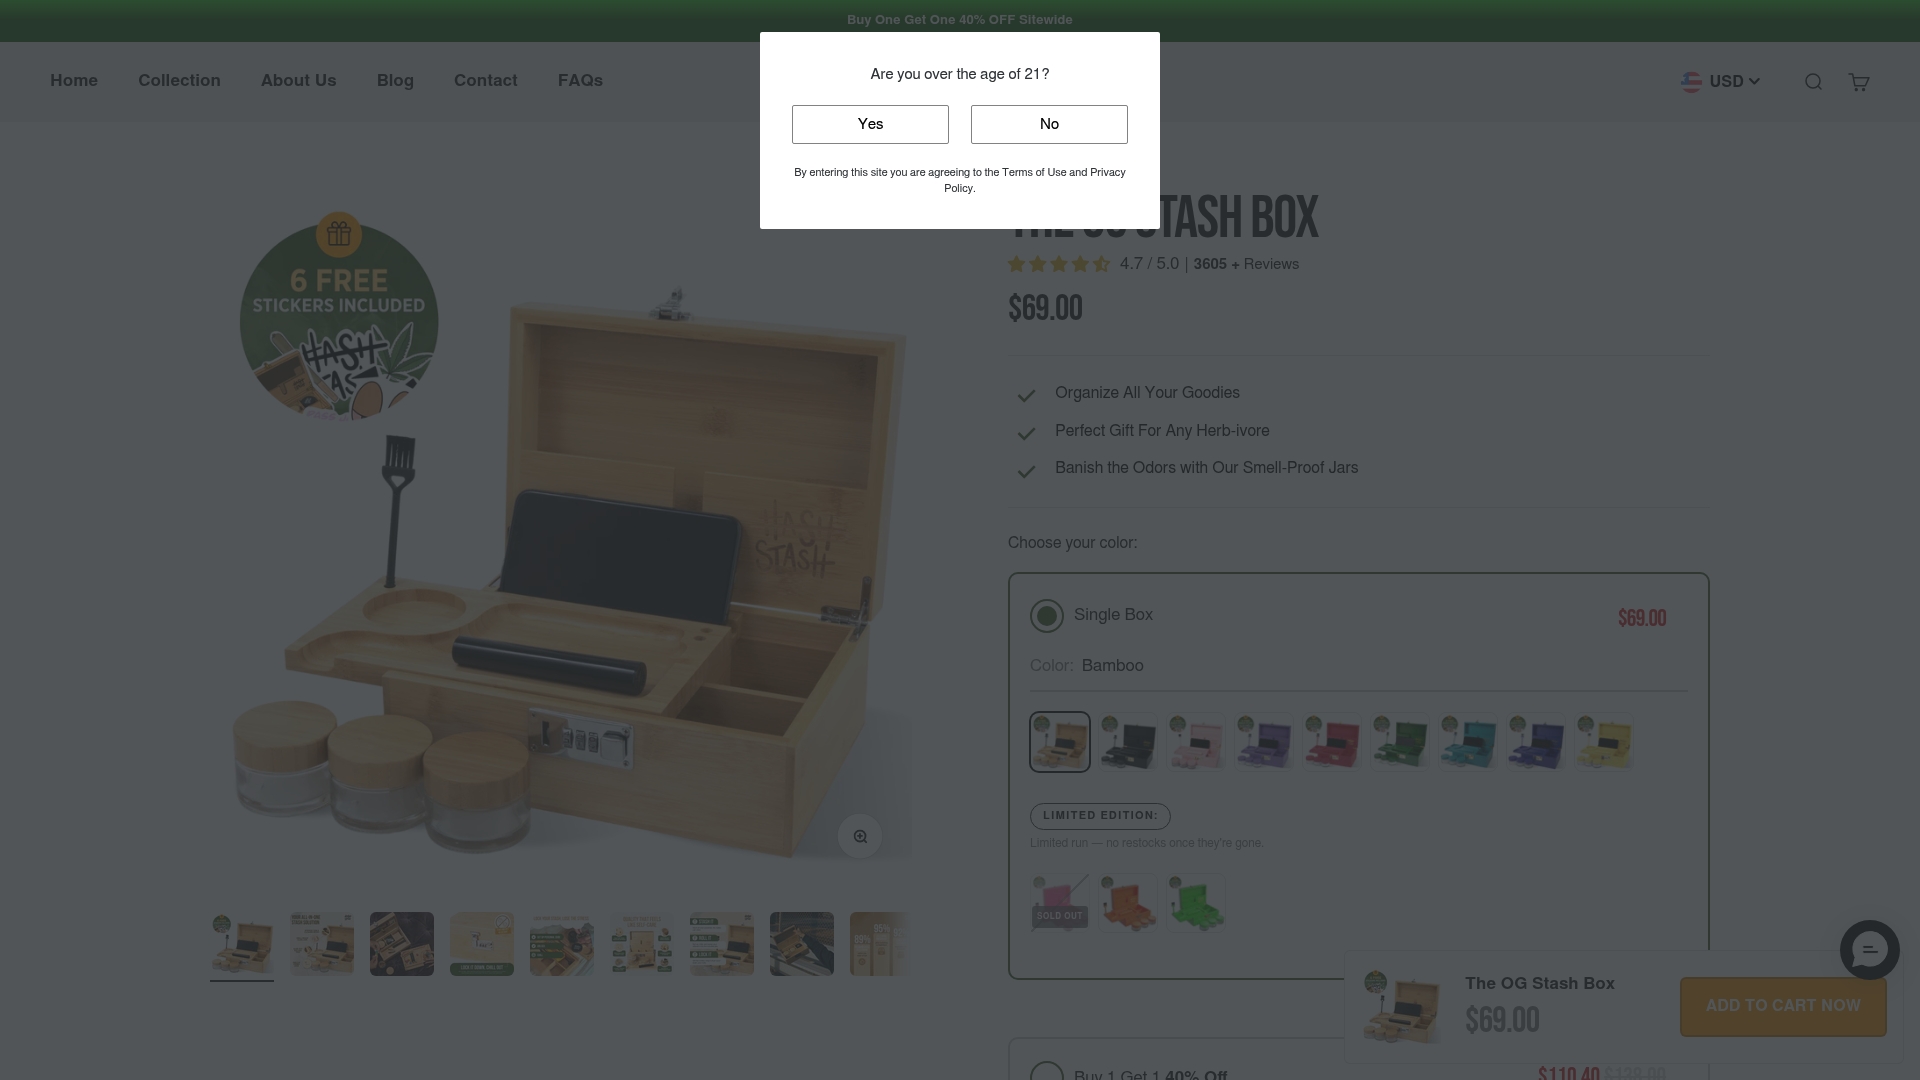Pick the red box color swatch

point(1332,742)
